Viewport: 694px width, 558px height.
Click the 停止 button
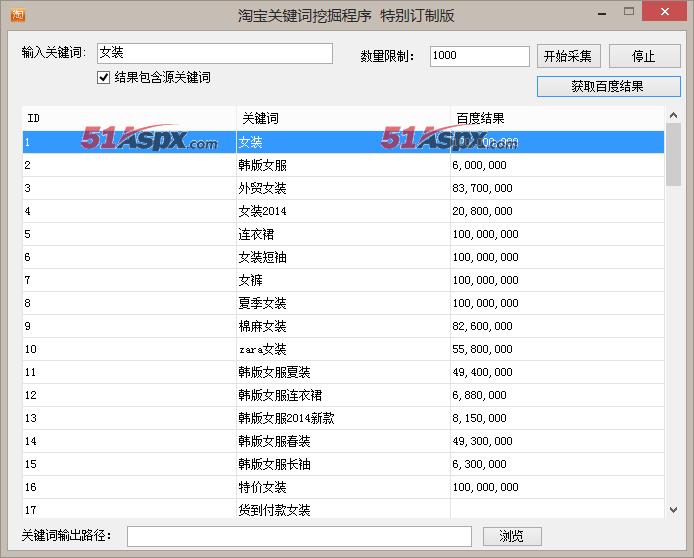(x=644, y=56)
